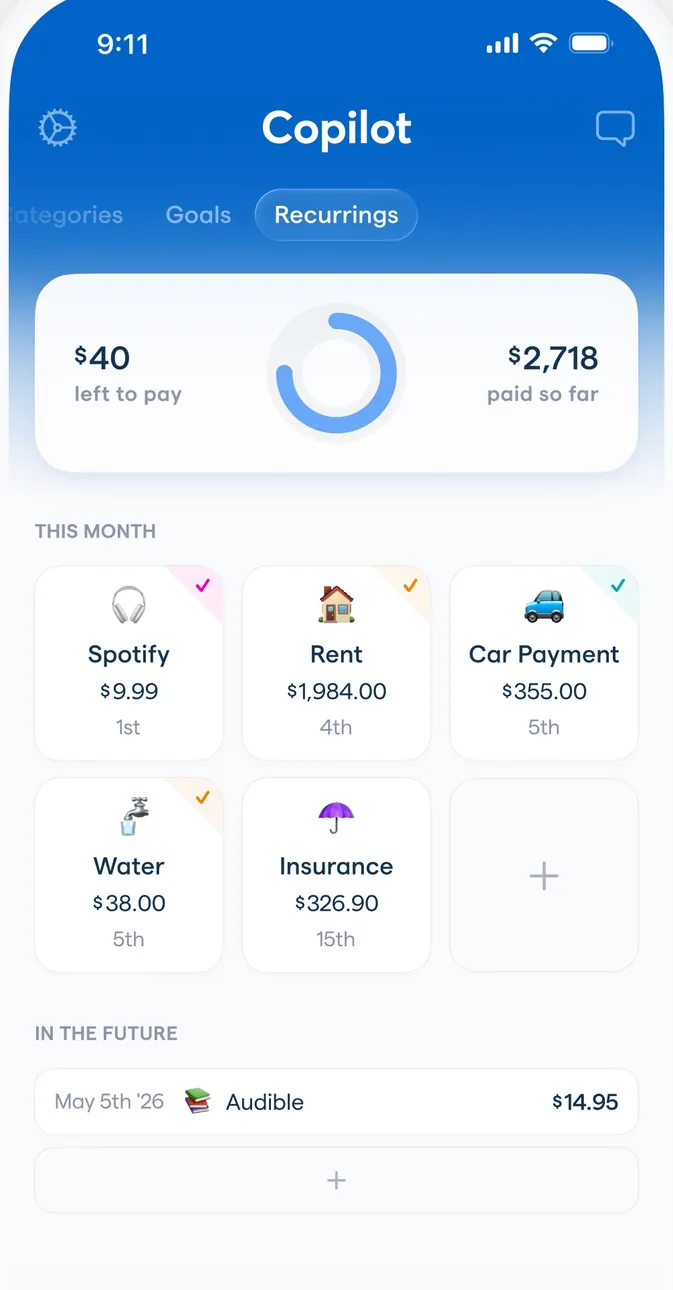Toggle the orange checkmark on Rent card
673x1290 pixels.
point(410,586)
